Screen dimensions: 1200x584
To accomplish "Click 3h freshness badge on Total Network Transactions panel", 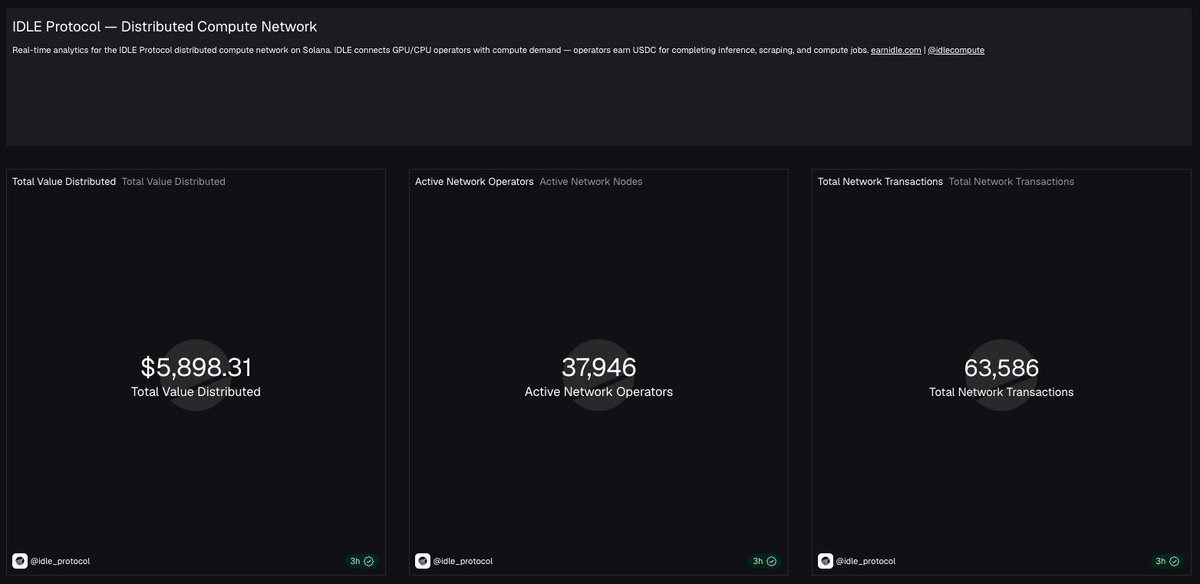I will pos(1168,561).
